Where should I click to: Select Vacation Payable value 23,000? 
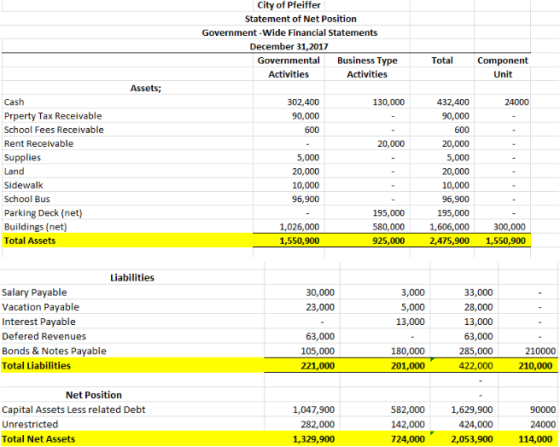(x=320, y=307)
